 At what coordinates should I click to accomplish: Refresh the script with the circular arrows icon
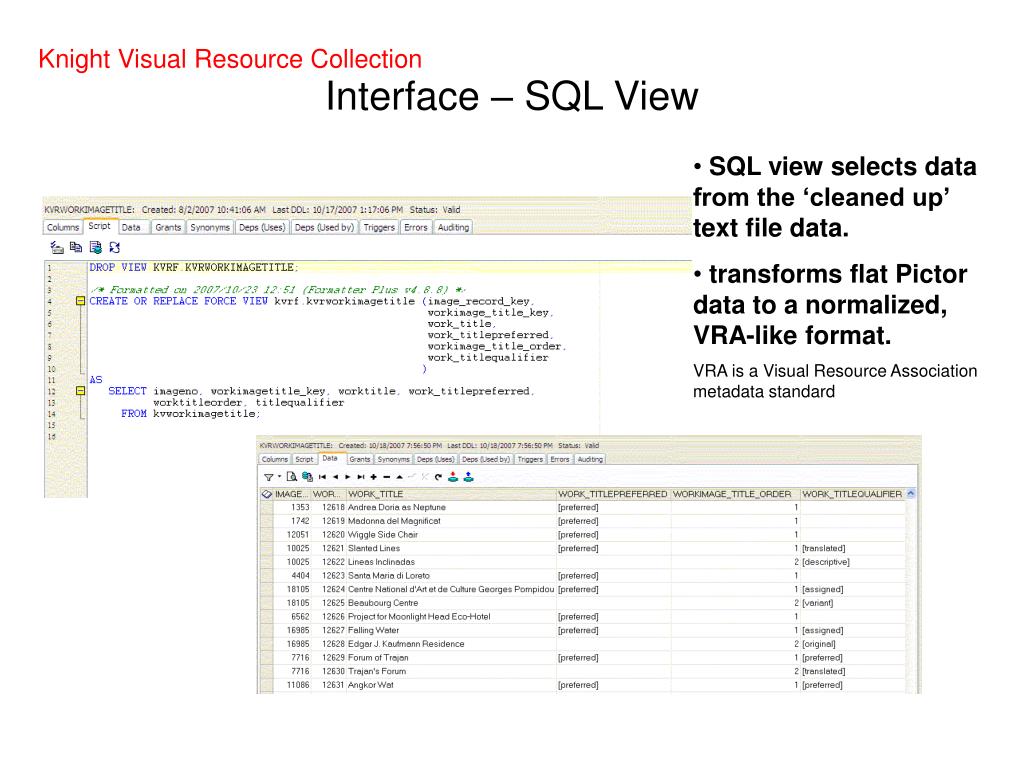[115, 248]
